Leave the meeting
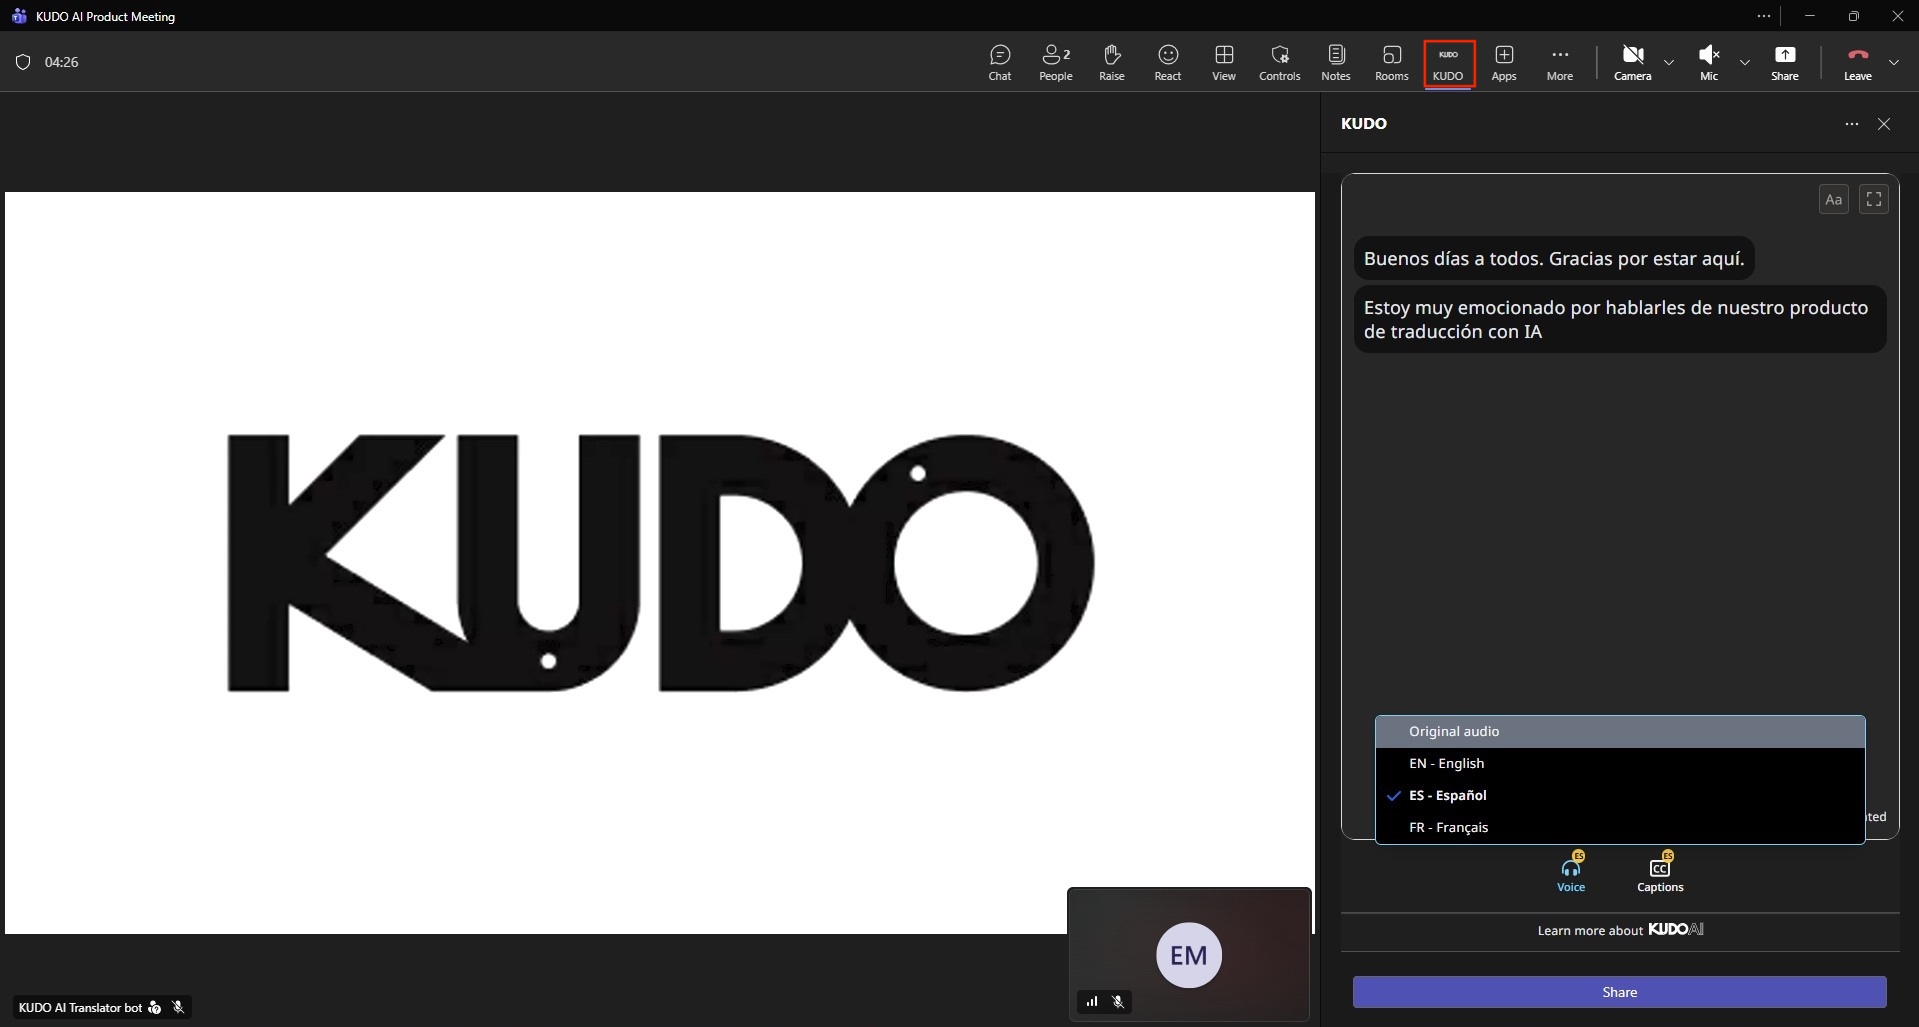 [1858, 62]
